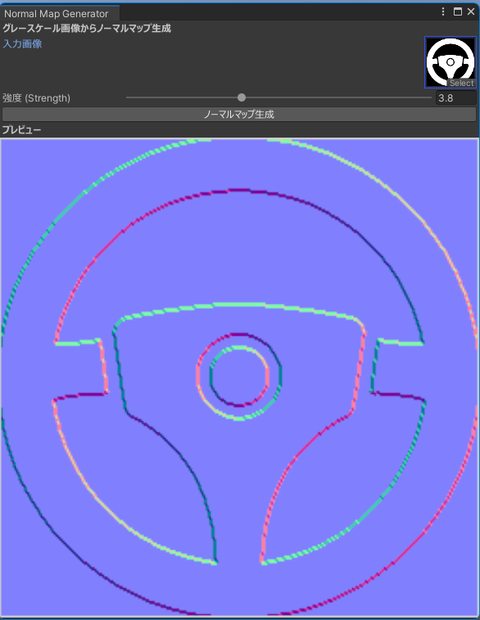The width and height of the screenshot is (480, 620).
Task: Maximize the Normal Map Generator window
Action: 457,12
